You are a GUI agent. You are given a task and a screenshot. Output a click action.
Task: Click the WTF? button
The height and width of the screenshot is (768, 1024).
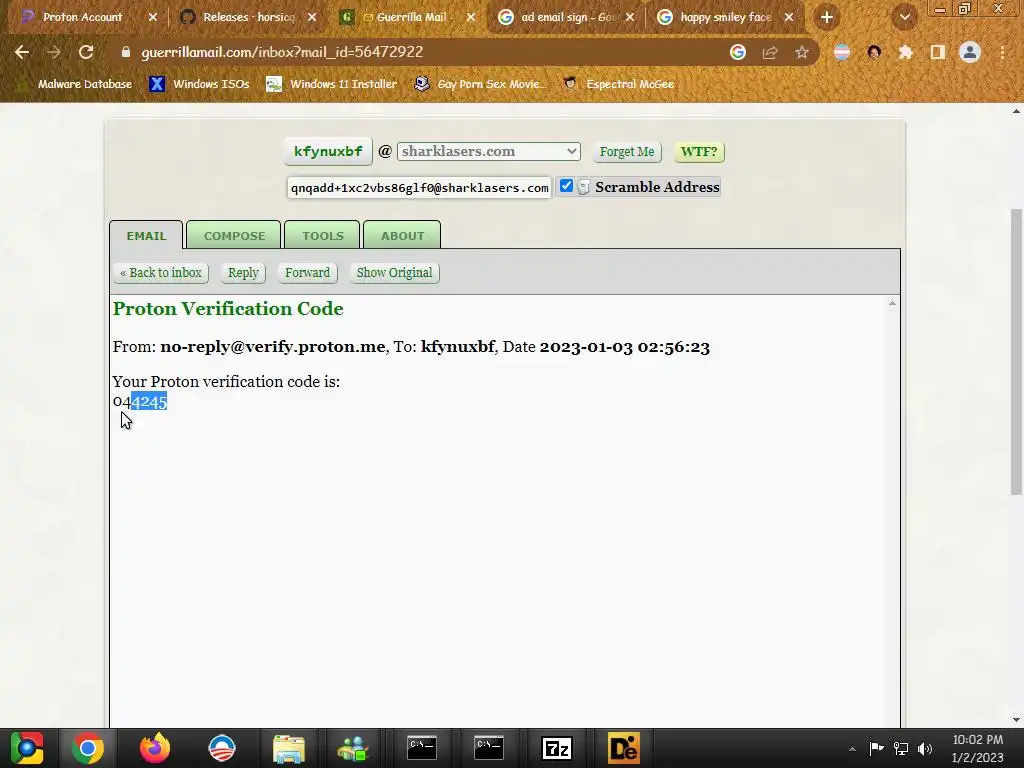point(699,152)
